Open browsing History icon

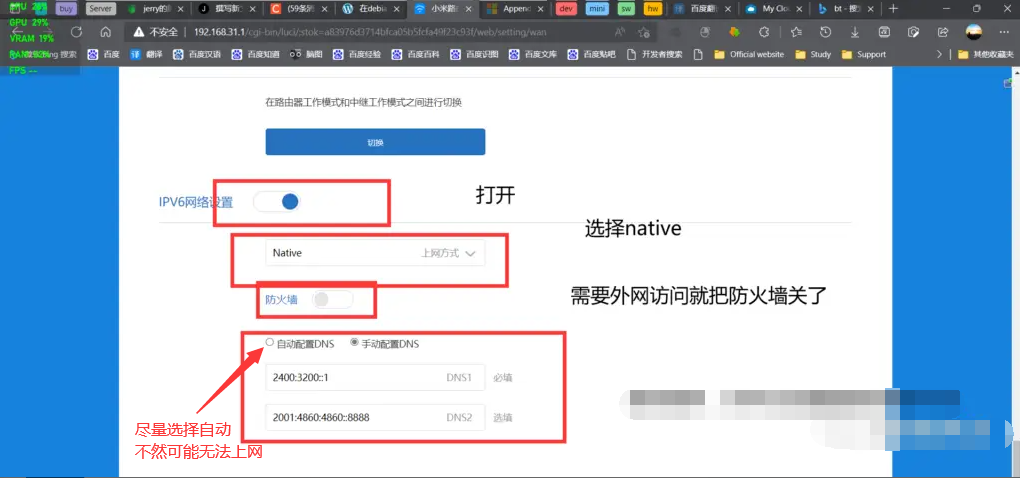[825, 32]
